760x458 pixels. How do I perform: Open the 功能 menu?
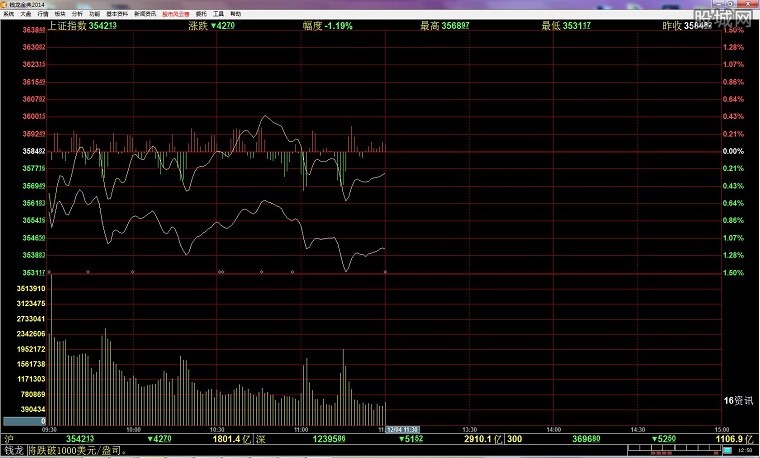click(x=93, y=15)
